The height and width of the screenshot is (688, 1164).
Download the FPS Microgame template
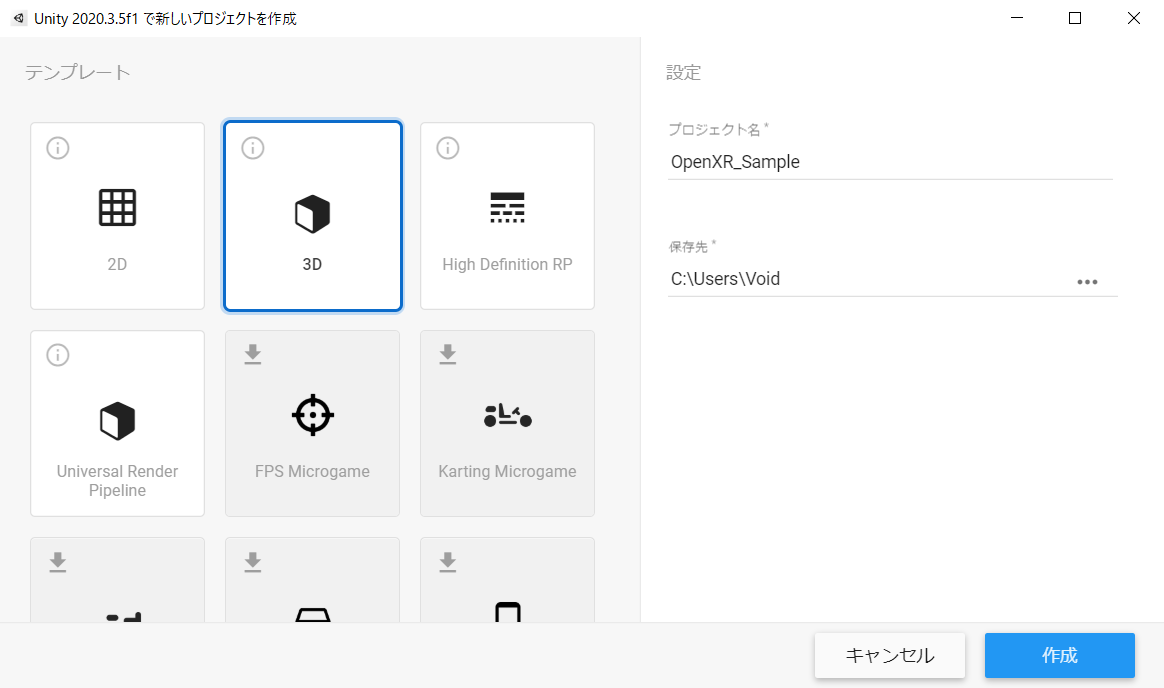(252, 354)
